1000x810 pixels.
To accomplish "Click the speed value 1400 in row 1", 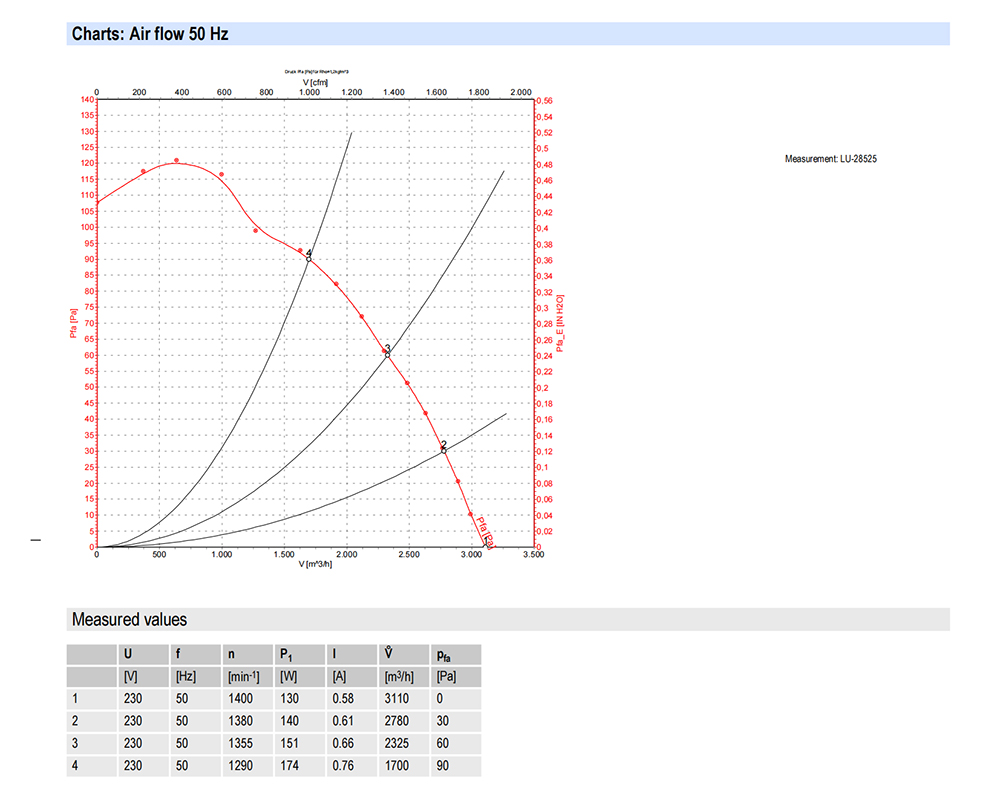I will coord(240,698).
